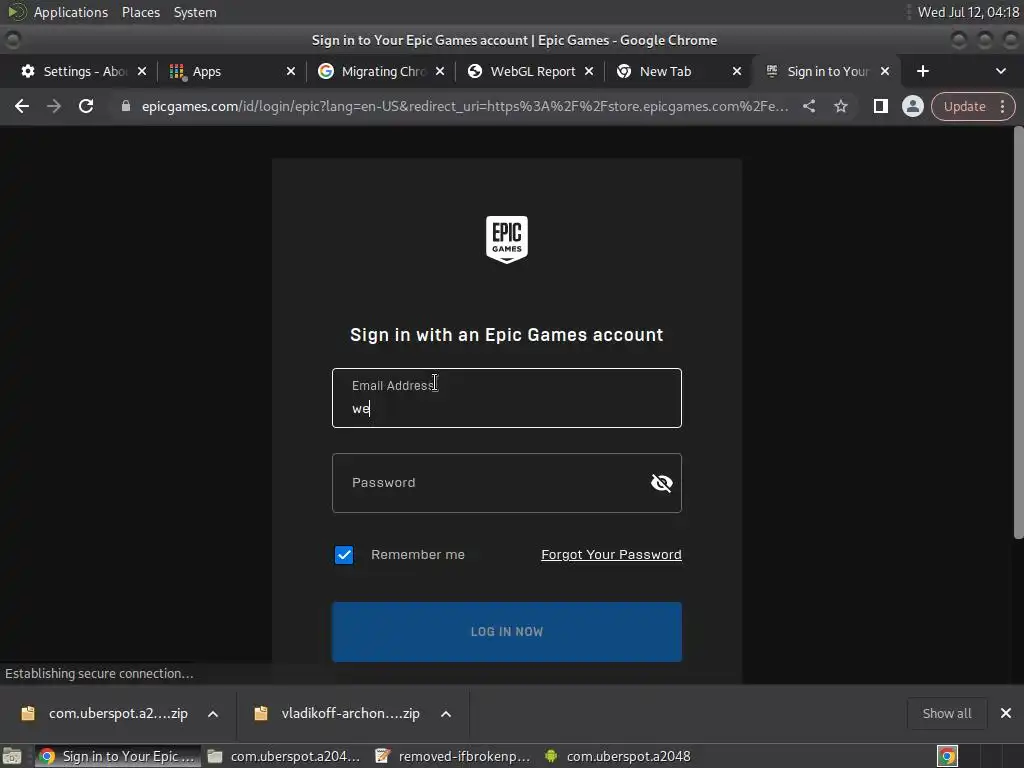Expand options for com.uberspot zip download
Viewport: 1024px width, 768px height.
[x=213, y=714]
